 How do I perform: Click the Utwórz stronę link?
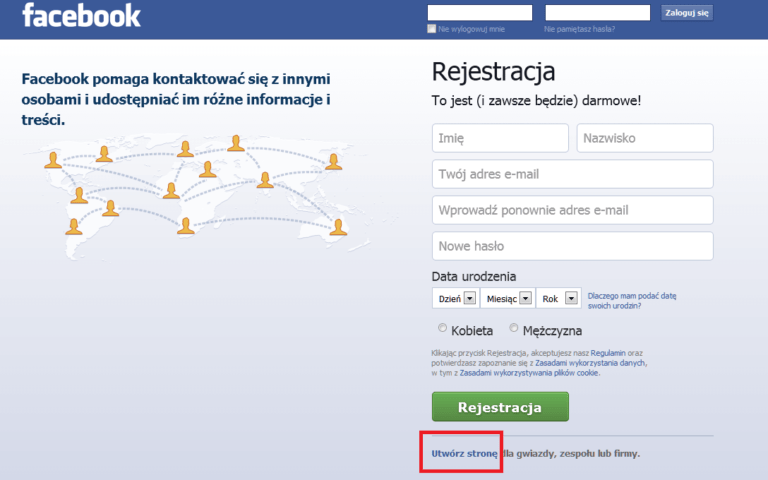coord(464,454)
